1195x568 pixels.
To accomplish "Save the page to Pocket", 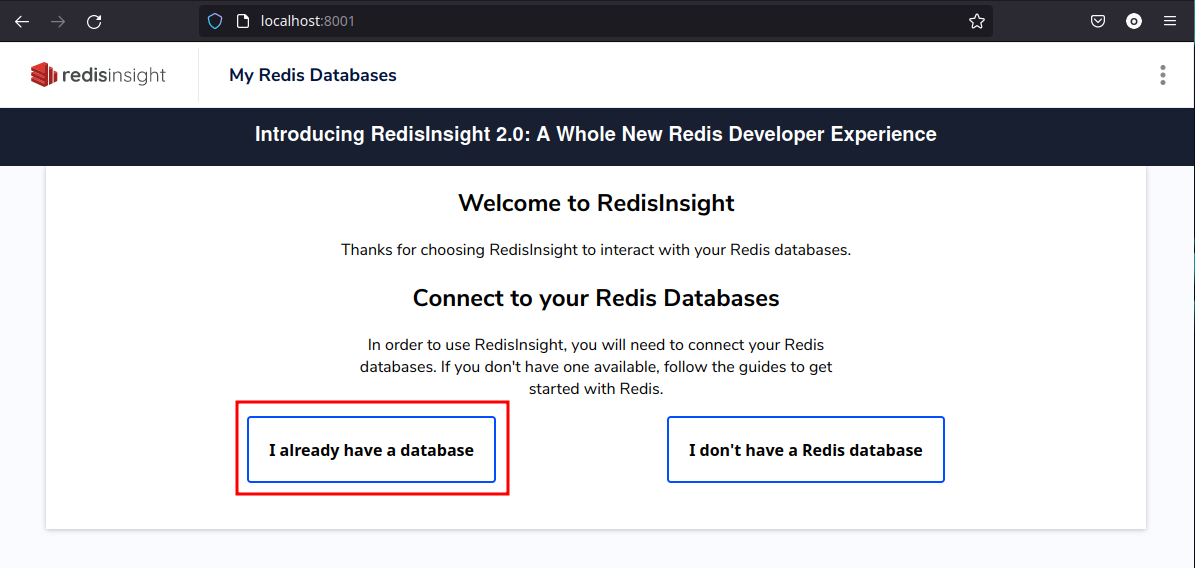I will point(1097,21).
